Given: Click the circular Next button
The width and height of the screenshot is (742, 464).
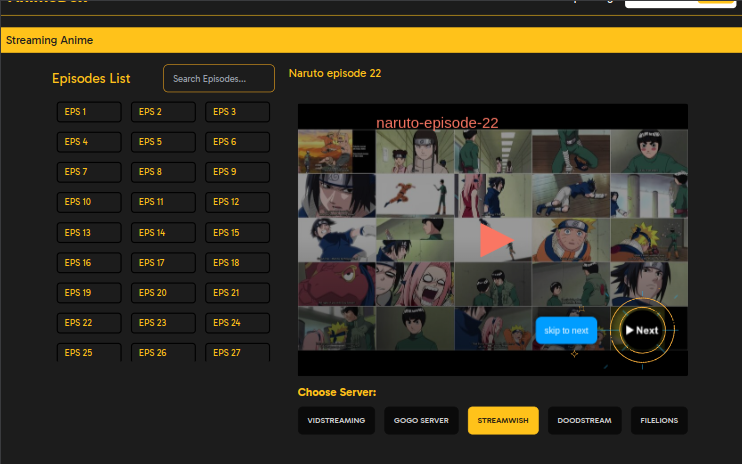Looking at the screenshot, I should (642, 330).
